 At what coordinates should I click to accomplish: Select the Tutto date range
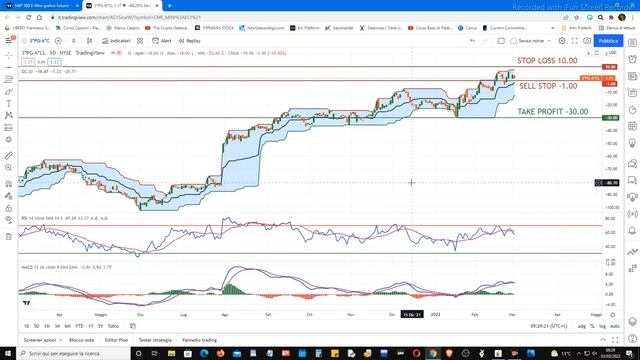click(113, 326)
